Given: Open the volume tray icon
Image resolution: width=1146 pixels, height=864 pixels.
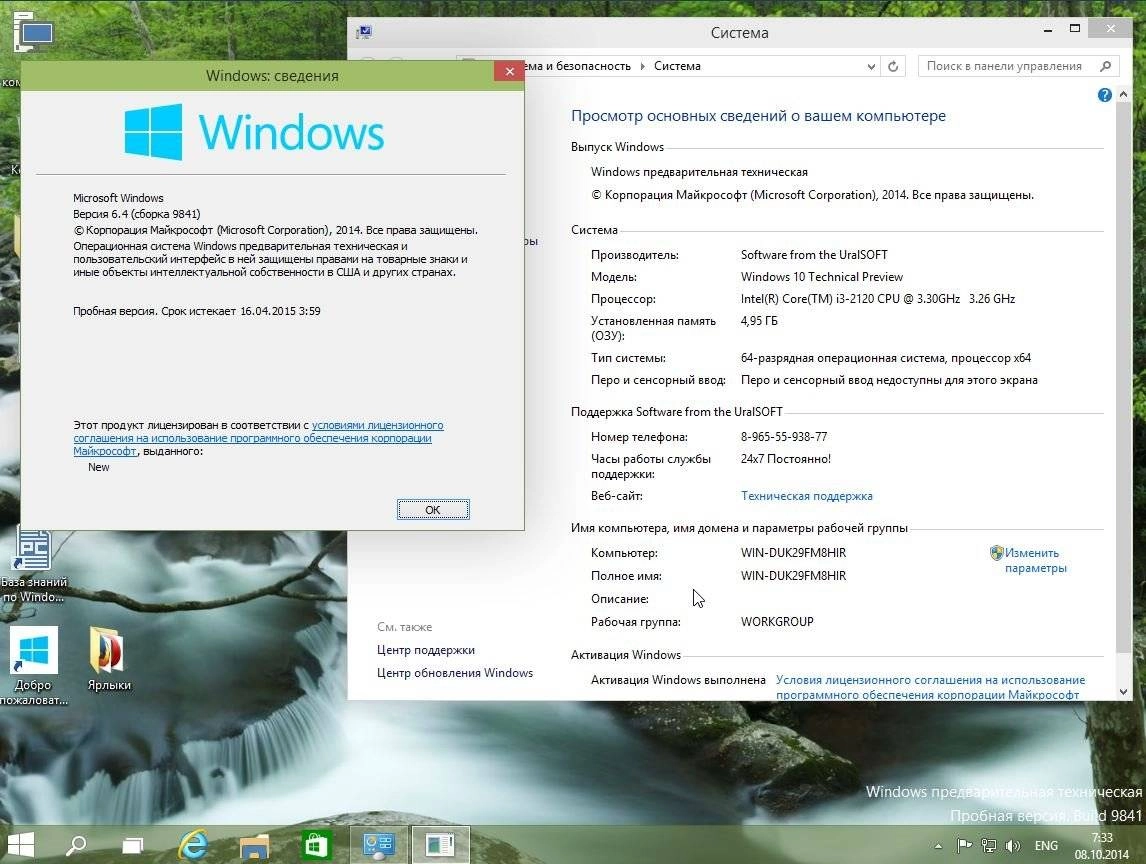Looking at the screenshot, I should click(1012, 846).
